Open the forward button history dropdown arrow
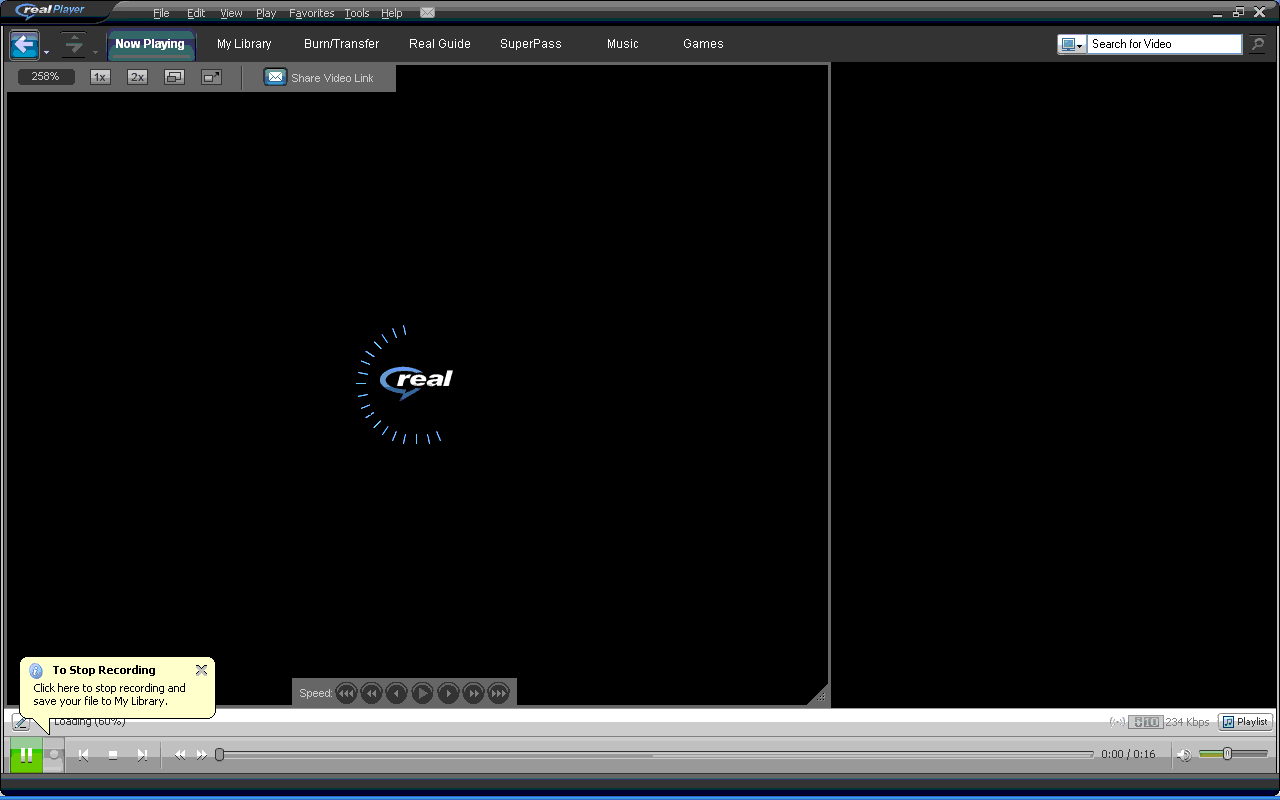This screenshot has height=800, width=1280. 95,52
